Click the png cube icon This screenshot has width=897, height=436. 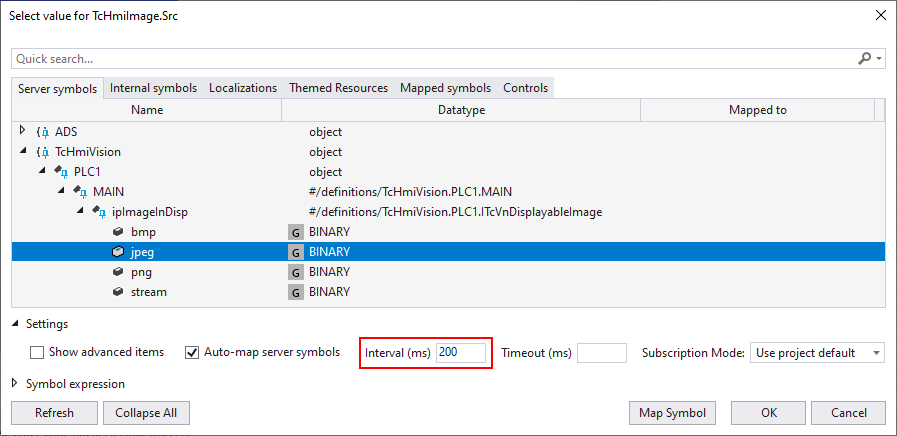[118, 271]
